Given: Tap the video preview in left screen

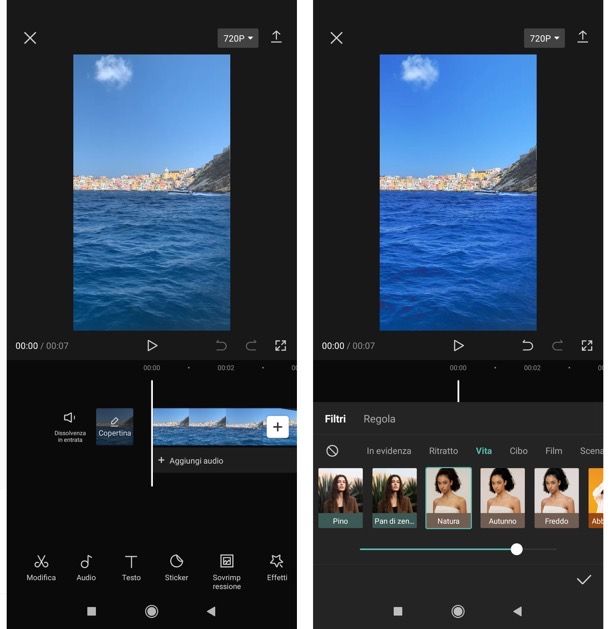Looking at the screenshot, I should coord(152,193).
